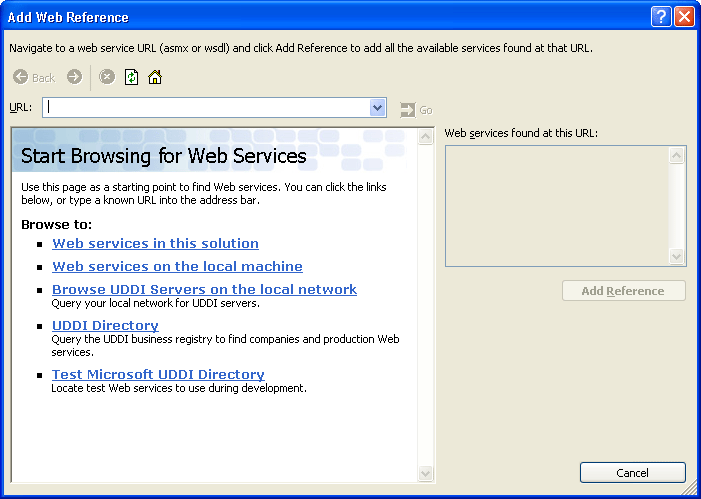The width and height of the screenshot is (701, 499).
Task: Open the Test Microsoft UDDI Directory link
Action: point(158,374)
